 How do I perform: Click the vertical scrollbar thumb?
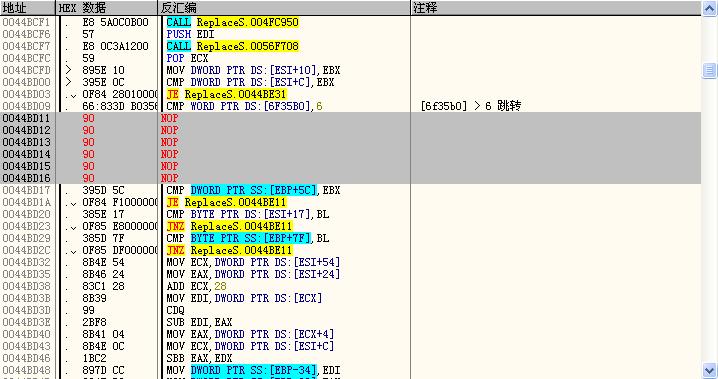(x=710, y=70)
